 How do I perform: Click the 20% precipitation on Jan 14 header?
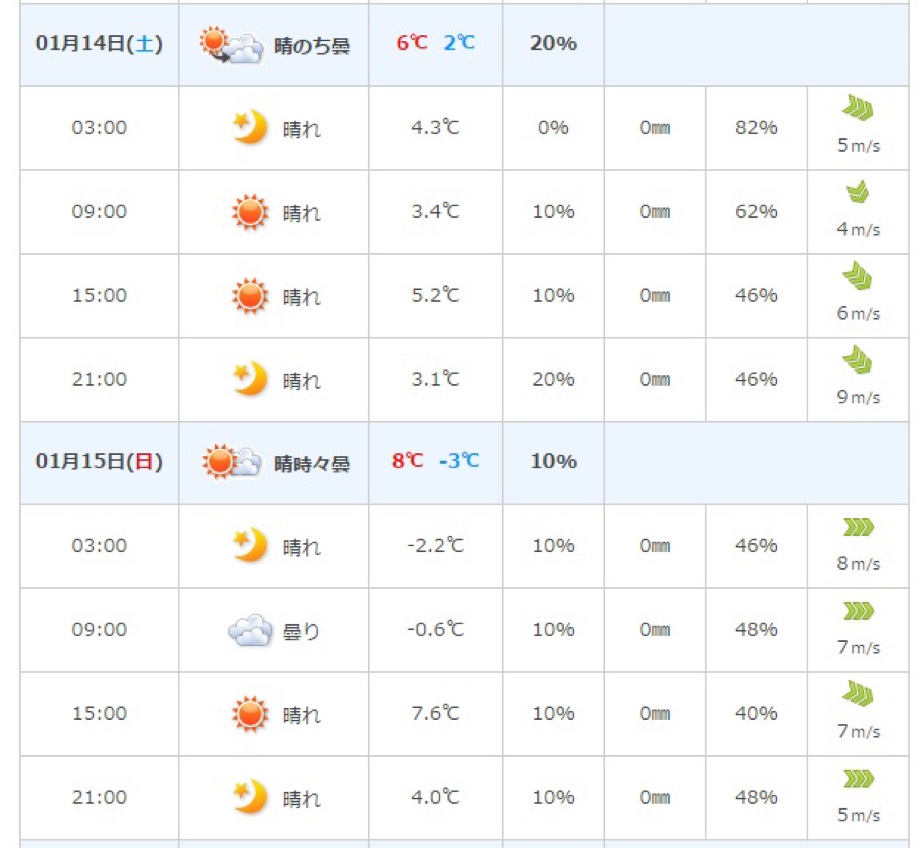click(x=553, y=43)
